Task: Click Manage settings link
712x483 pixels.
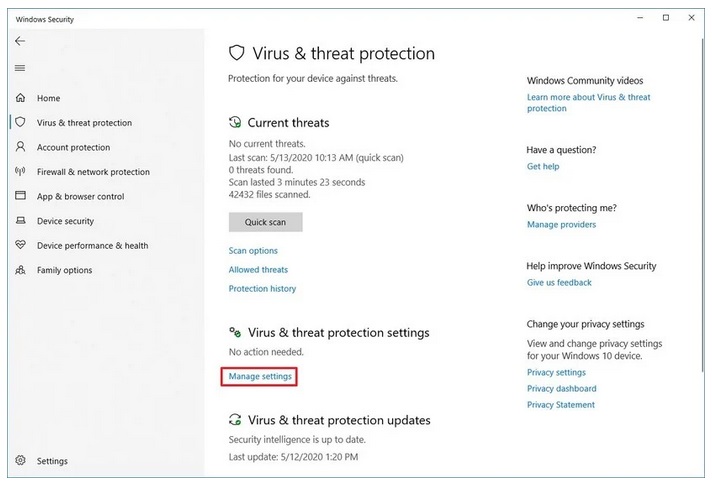Action: click(260, 376)
